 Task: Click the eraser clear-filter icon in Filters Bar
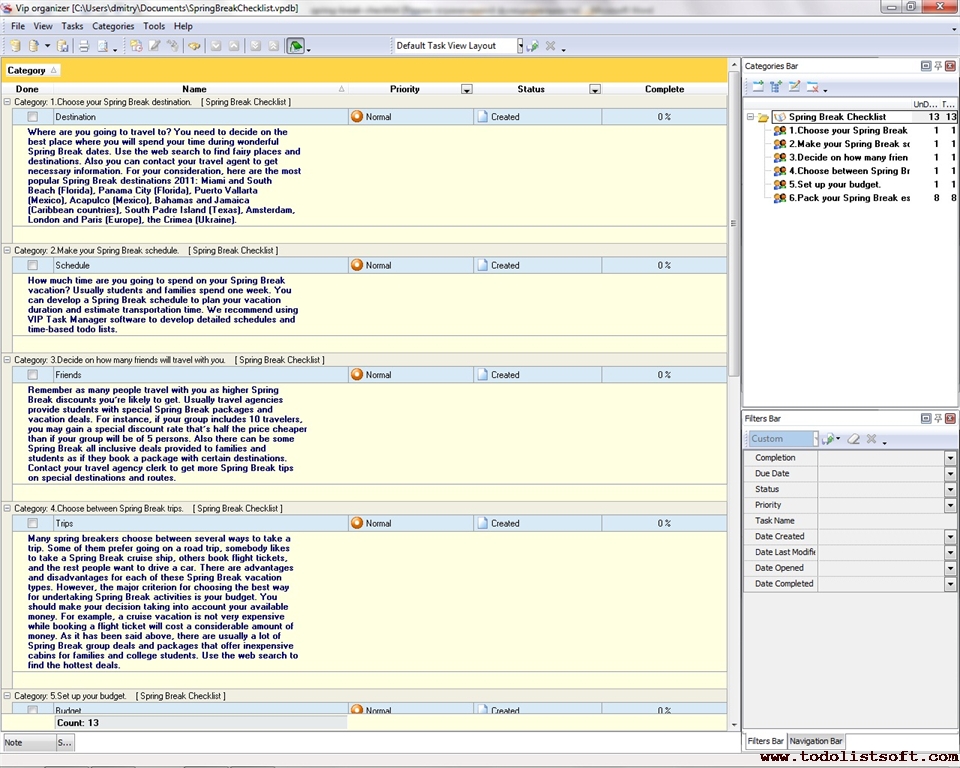point(853,439)
